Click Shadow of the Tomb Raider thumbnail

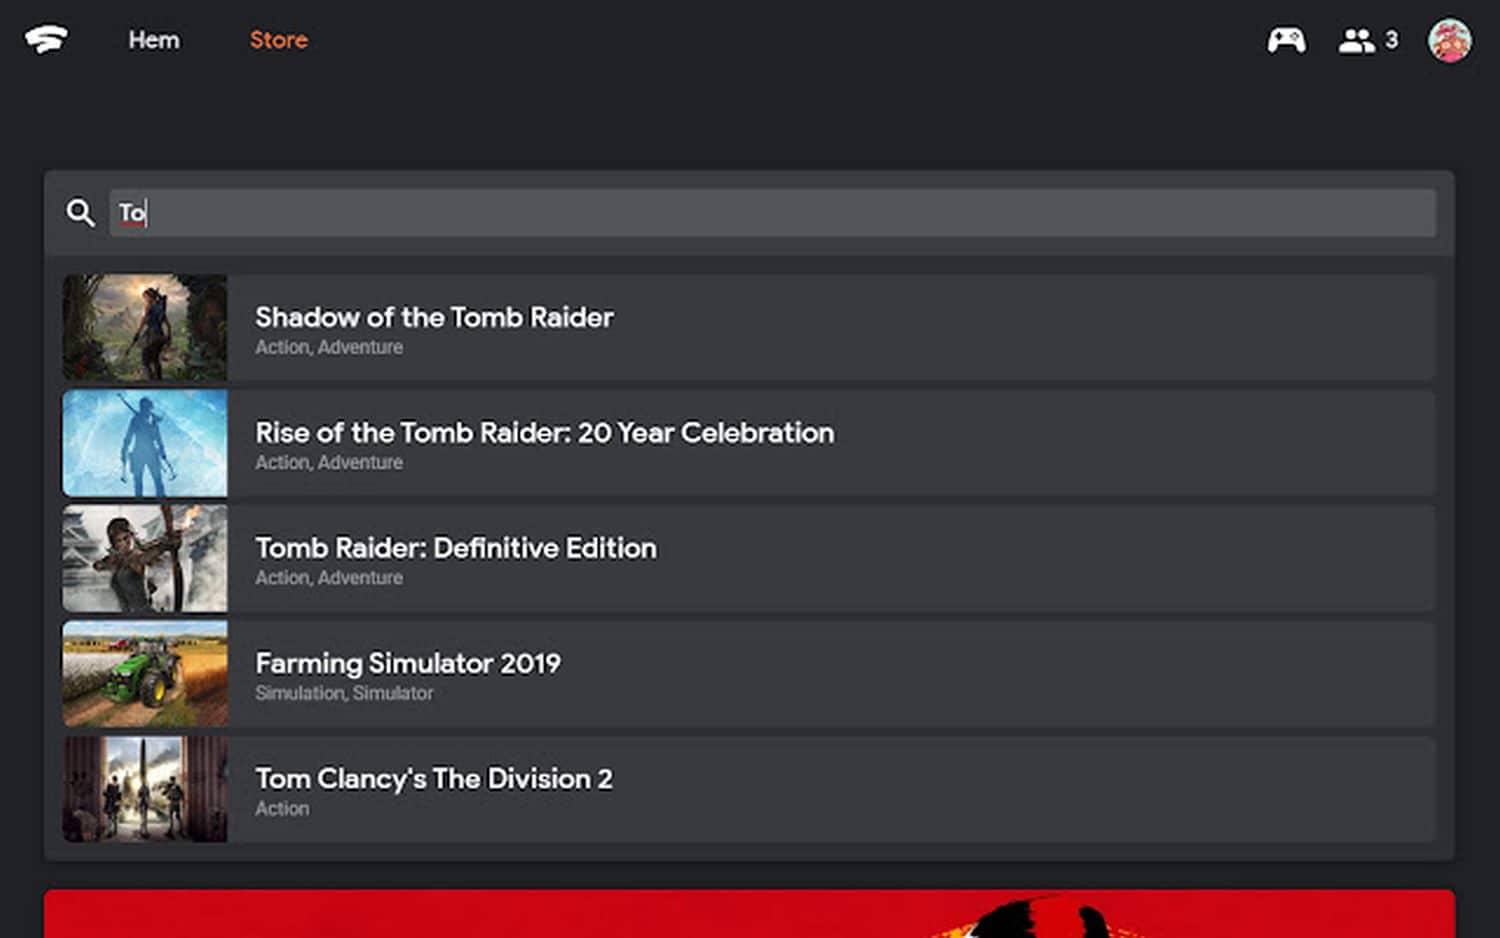click(x=145, y=328)
